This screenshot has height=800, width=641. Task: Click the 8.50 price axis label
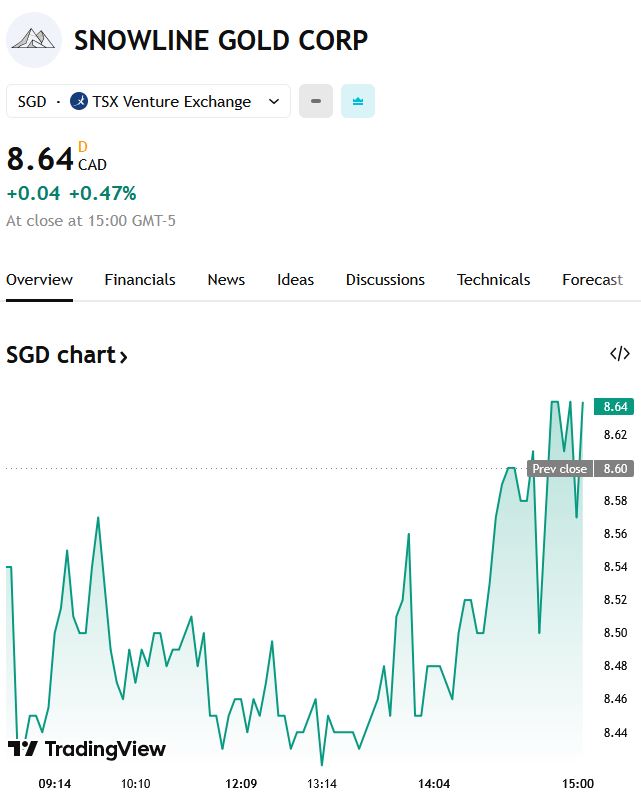615,633
